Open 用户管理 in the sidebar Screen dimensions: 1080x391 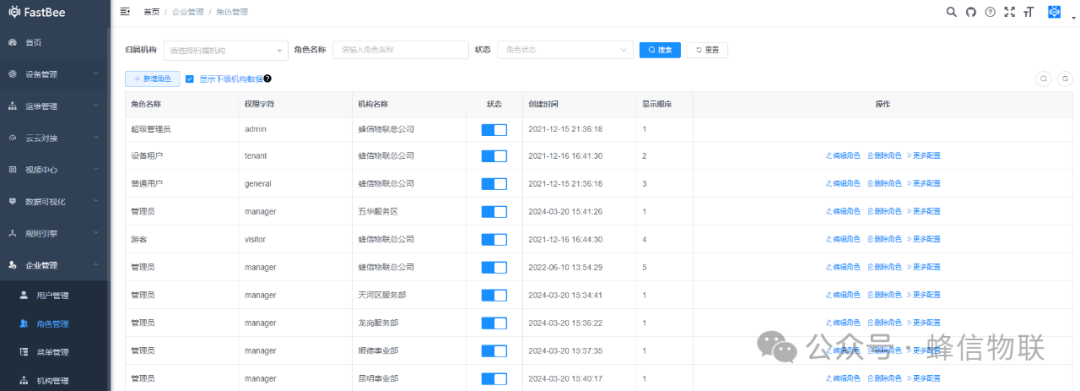[55, 295]
